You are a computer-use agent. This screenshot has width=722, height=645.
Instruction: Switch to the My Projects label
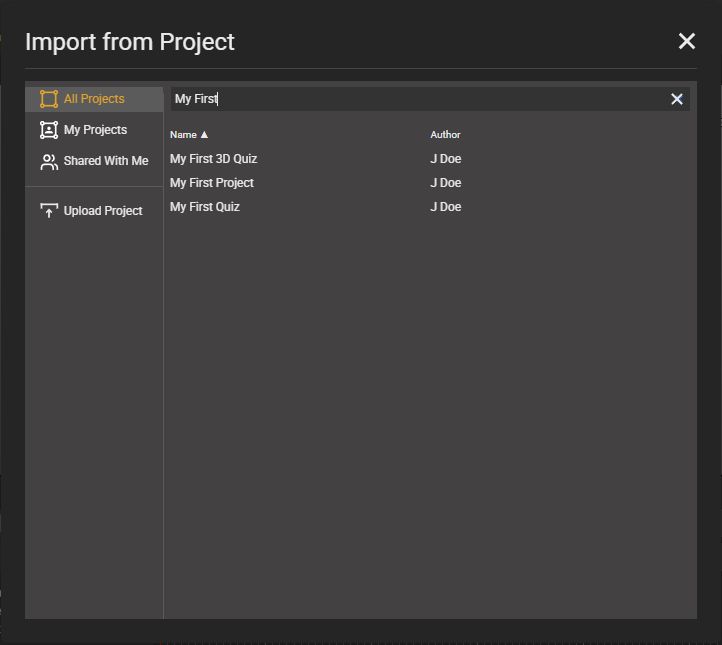pos(95,130)
